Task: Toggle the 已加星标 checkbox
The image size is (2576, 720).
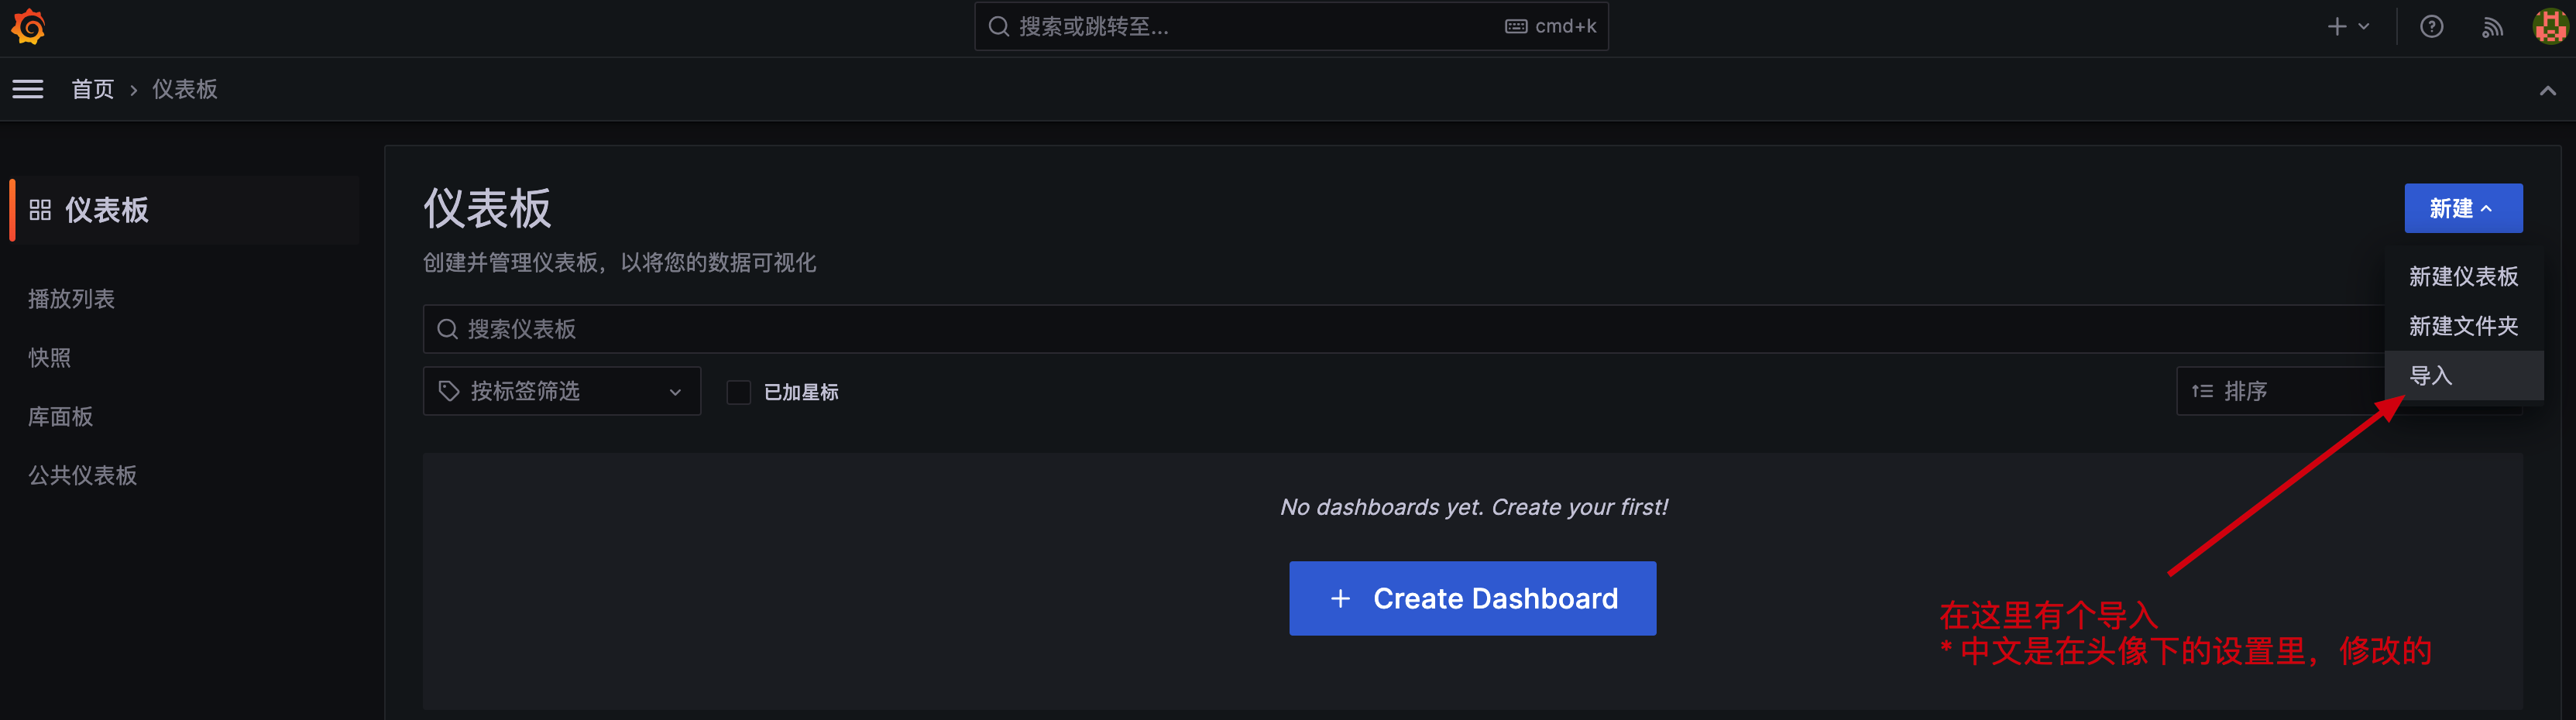Action: 738,392
